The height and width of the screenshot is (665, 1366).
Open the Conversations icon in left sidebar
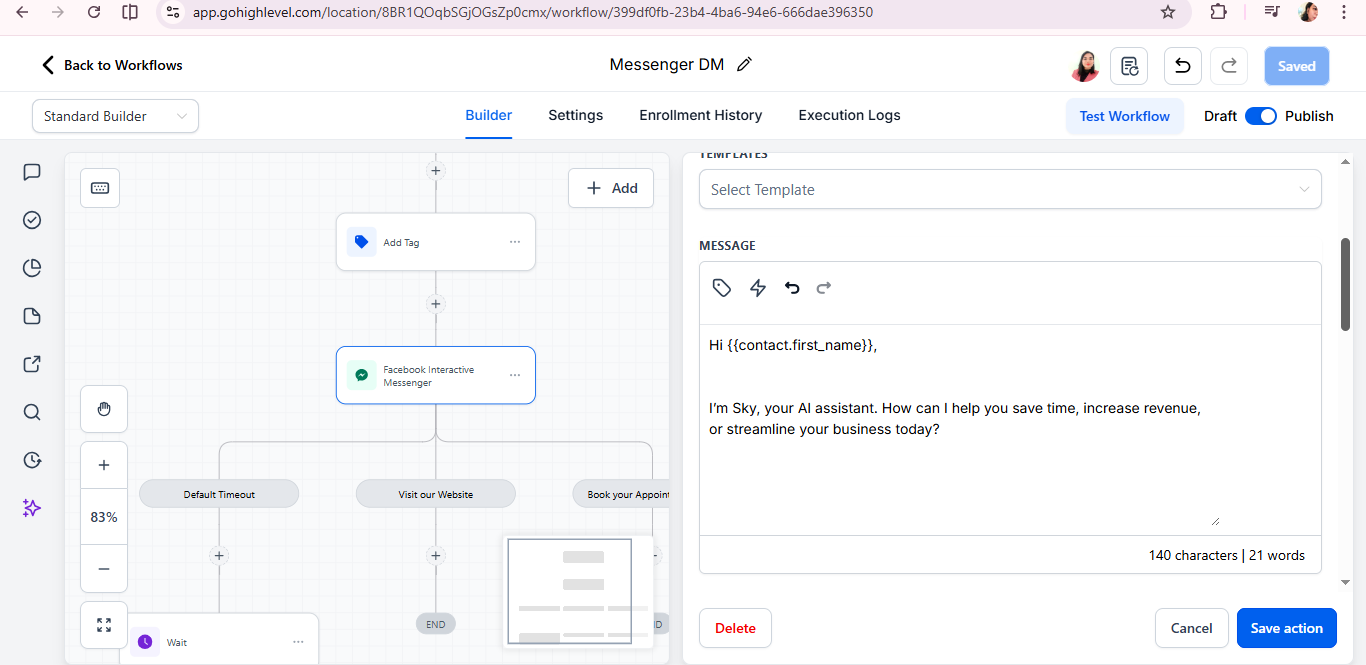pyautogui.click(x=31, y=171)
